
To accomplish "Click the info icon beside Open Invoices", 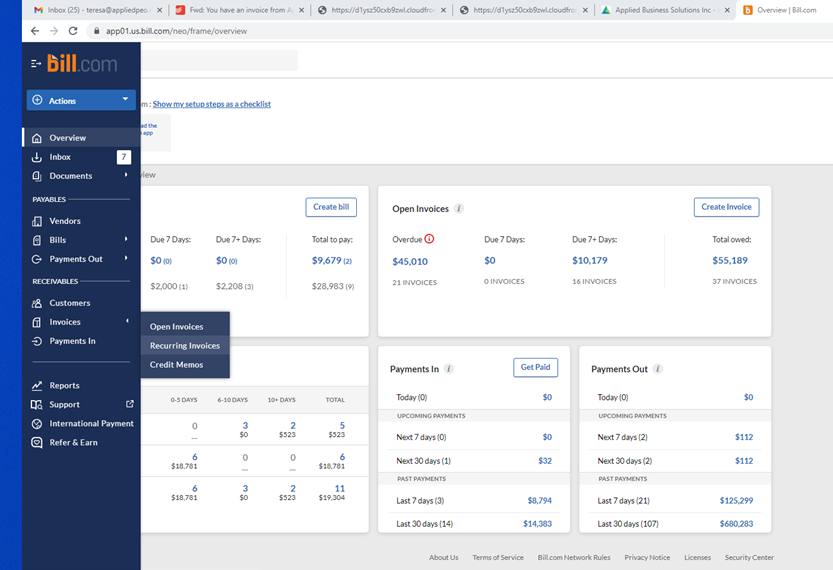I will pyautogui.click(x=459, y=209).
